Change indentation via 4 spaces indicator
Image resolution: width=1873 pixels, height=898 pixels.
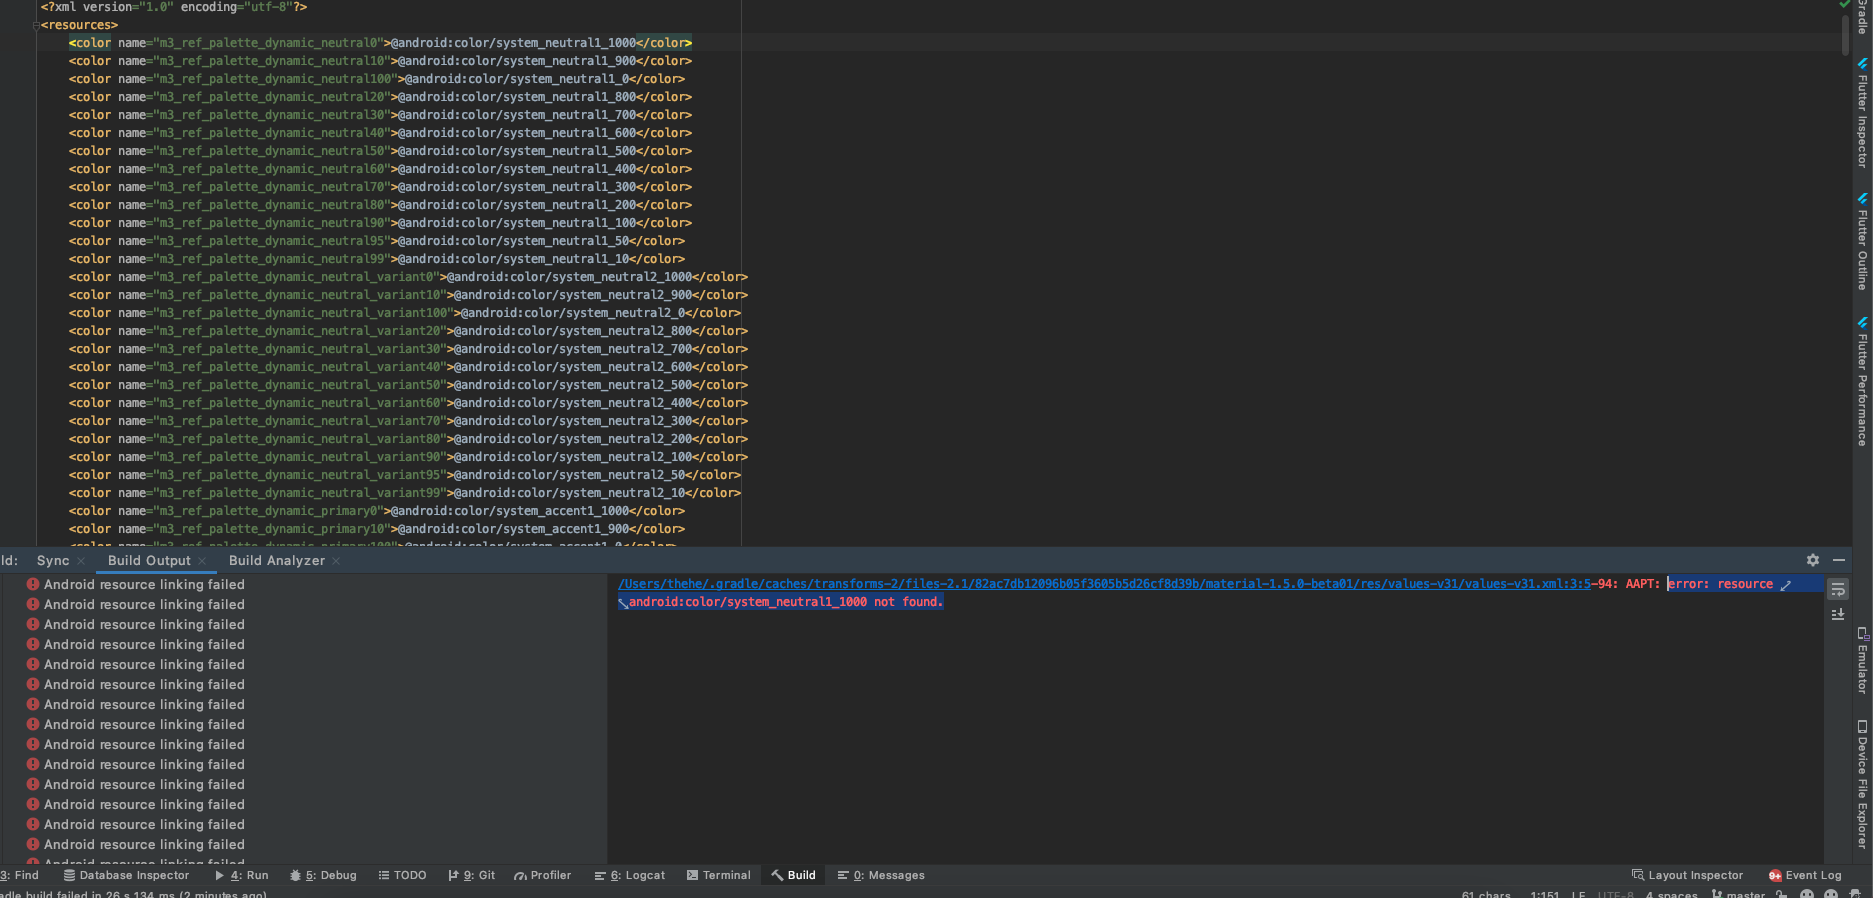coord(1672,894)
